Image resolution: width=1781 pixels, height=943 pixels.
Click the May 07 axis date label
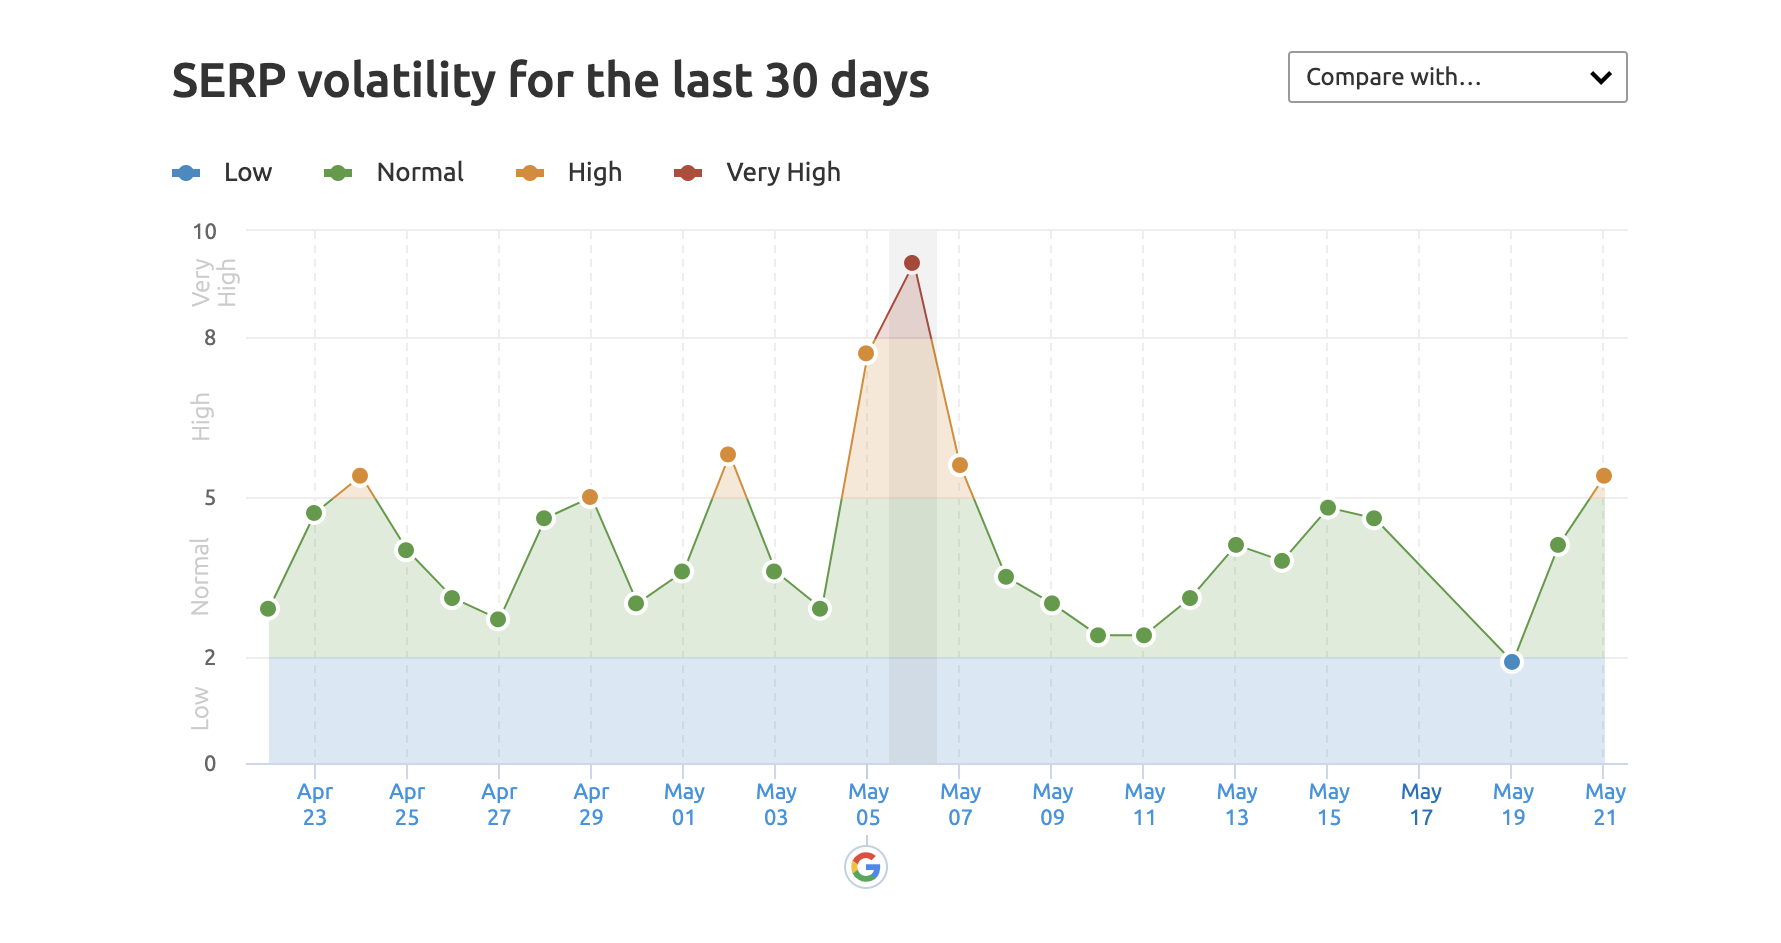coord(960,805)
